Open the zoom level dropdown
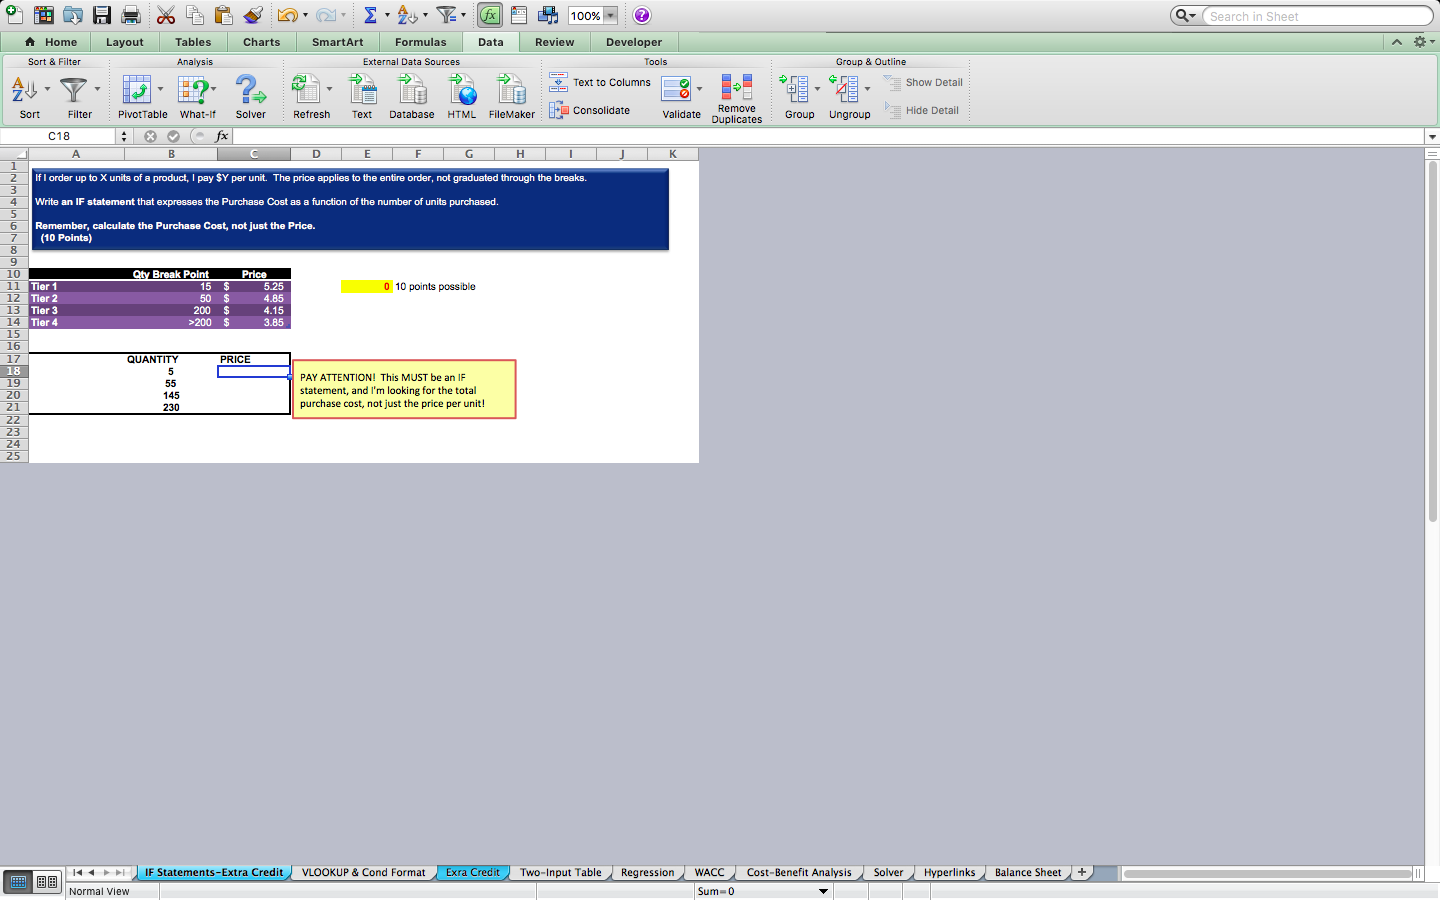This screenshot has width=1440, height=900. (608, 15)
